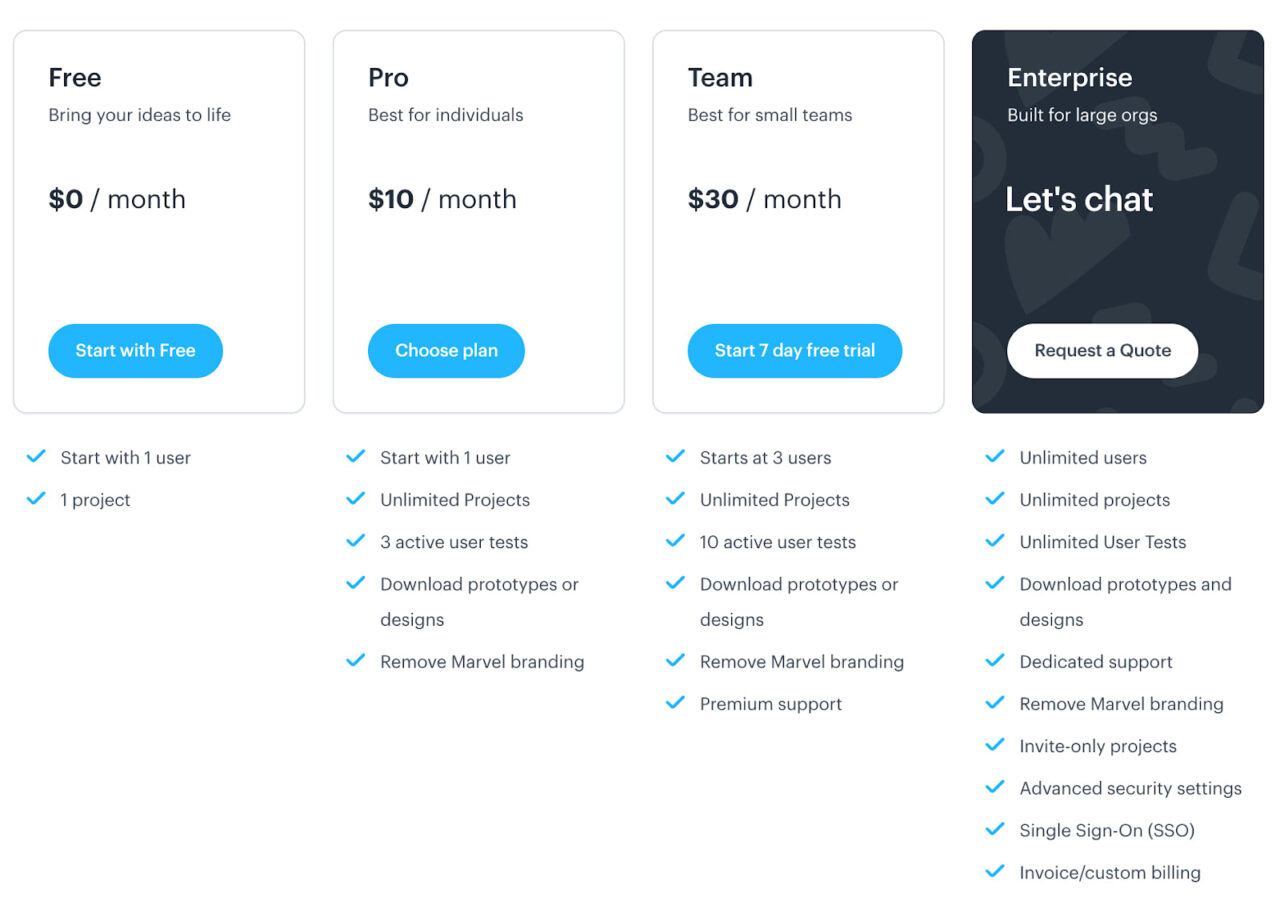Viewport: 1280px width, 921px height.
Task: Start the 7 day free trial
Action: point(795,351)
